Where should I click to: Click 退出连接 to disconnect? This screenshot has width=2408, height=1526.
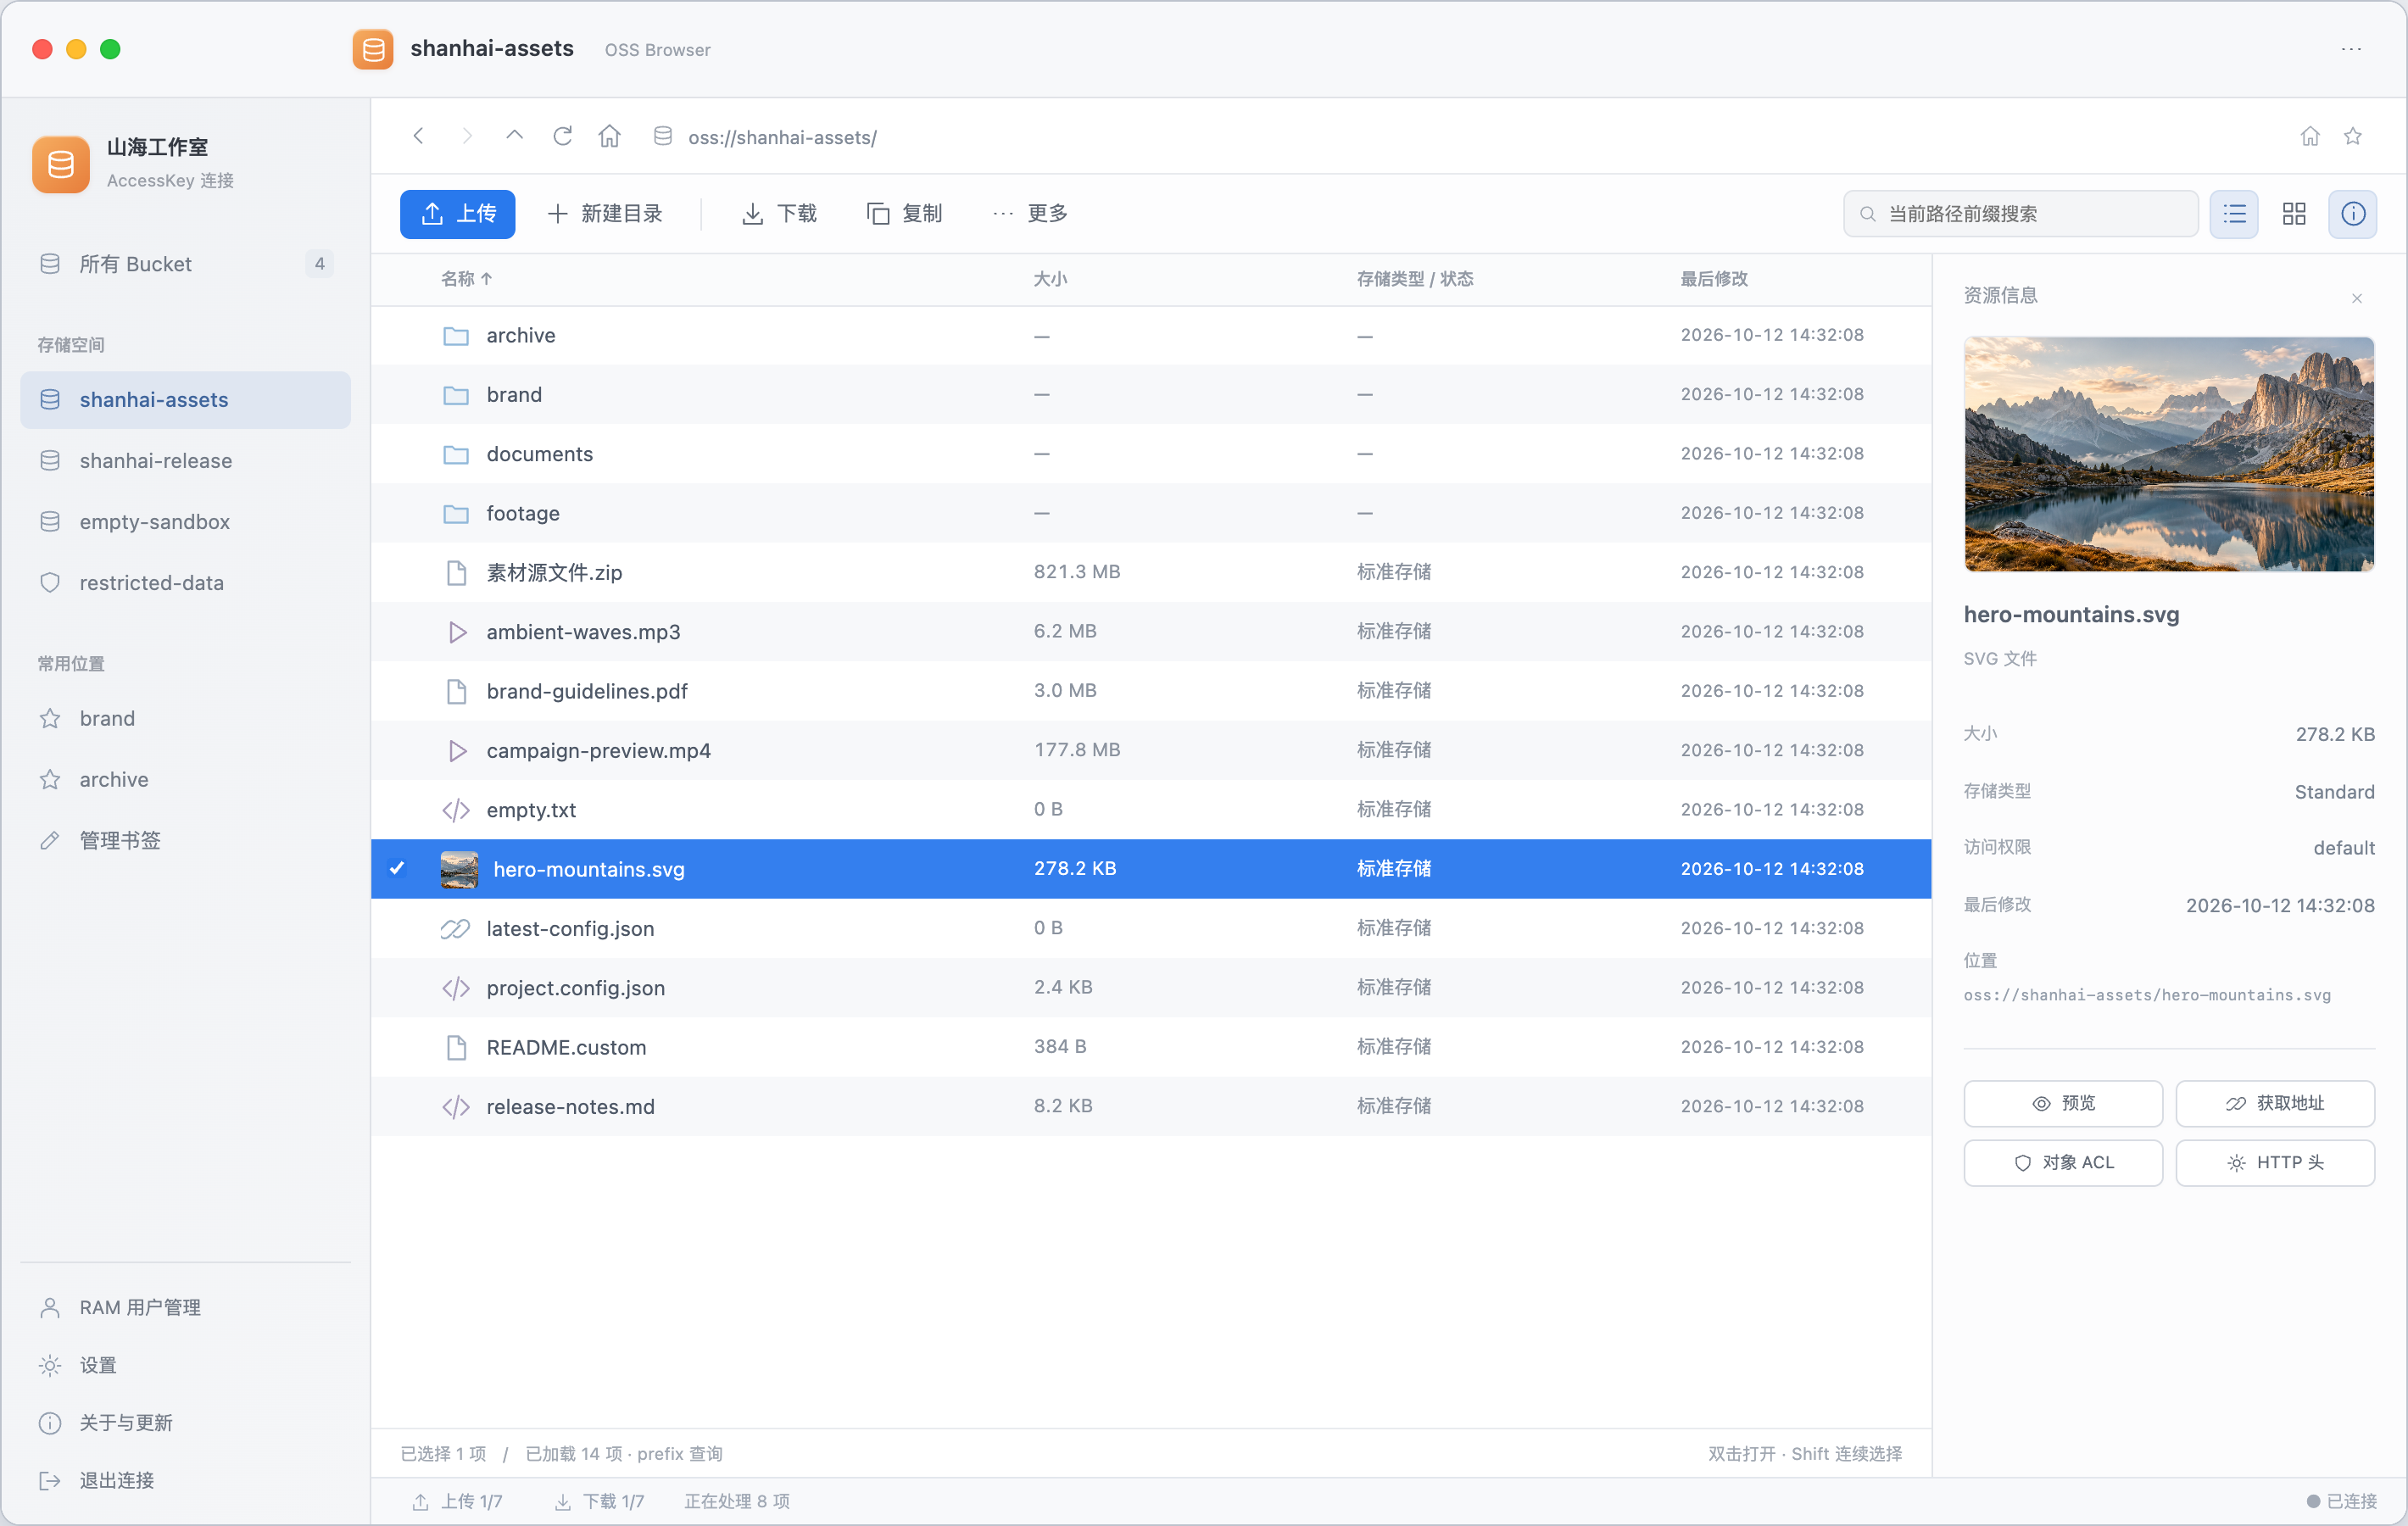(185, 1481)
